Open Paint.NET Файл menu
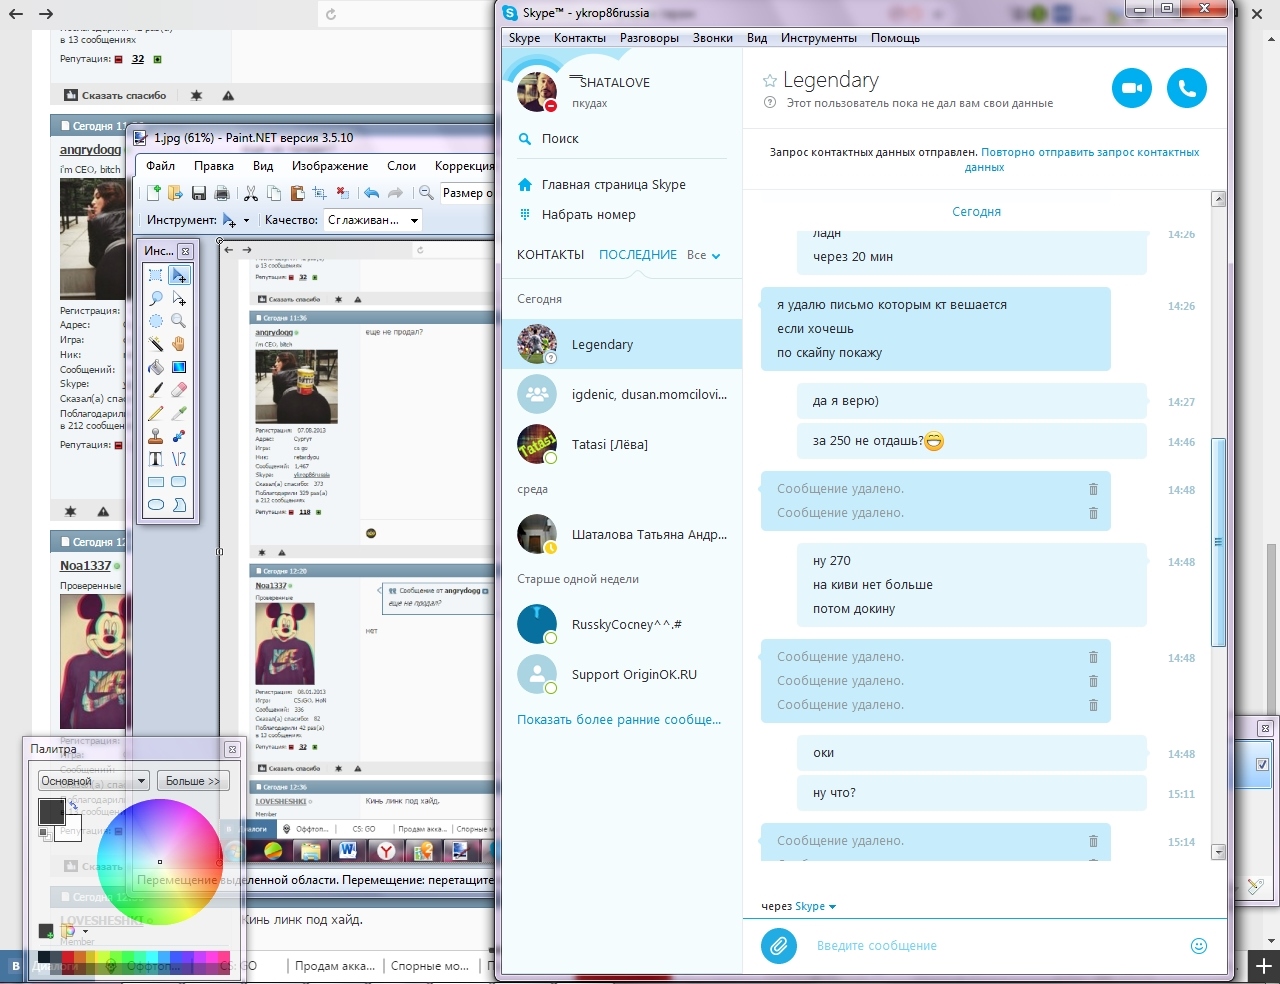The image size is (1280, 984). 160,166
